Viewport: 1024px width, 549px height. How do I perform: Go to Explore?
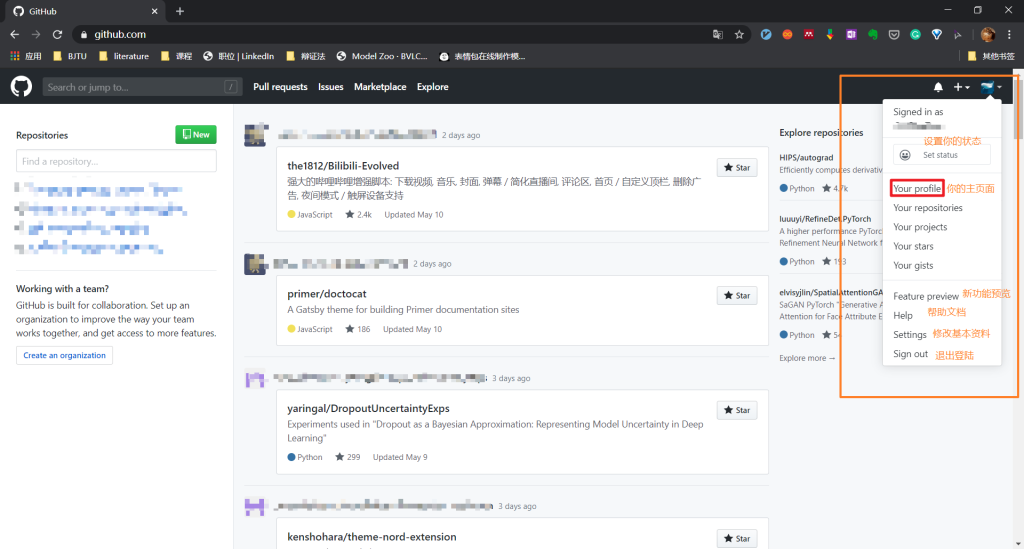[x=432, y=87]
